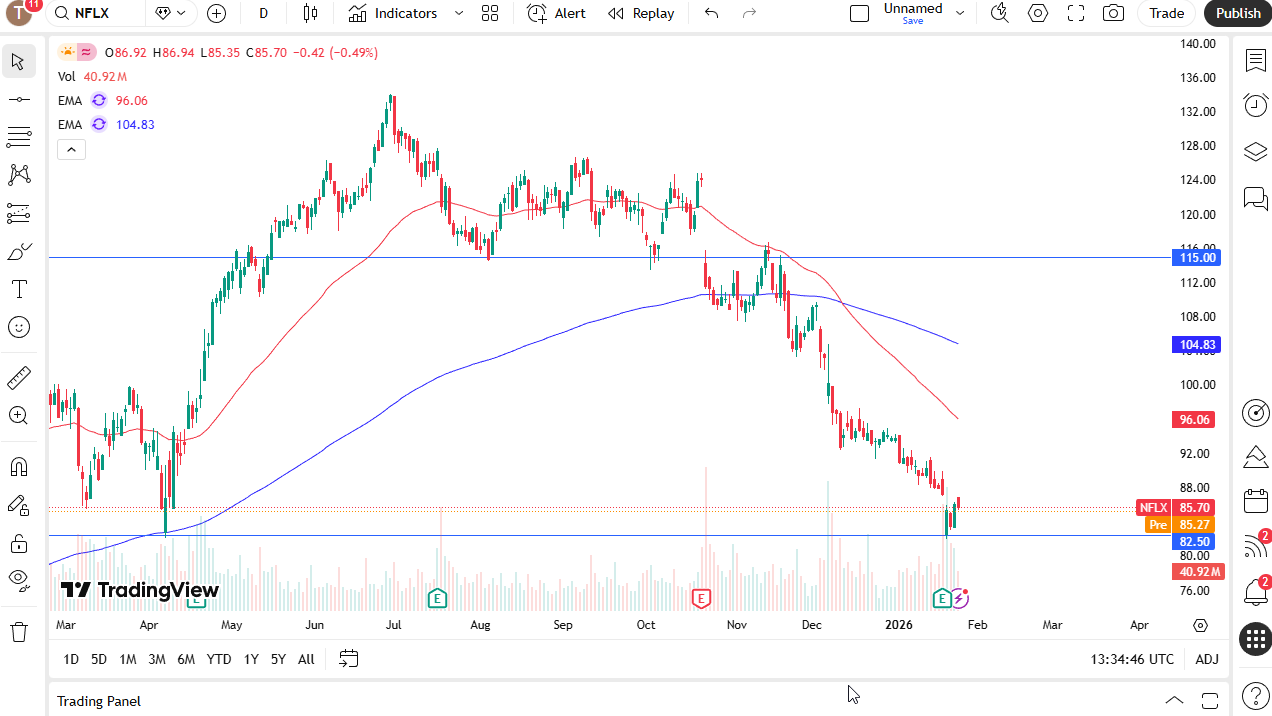Toggle lock all drawing tools
This screenshot has width=1272, height=716.
18,543
